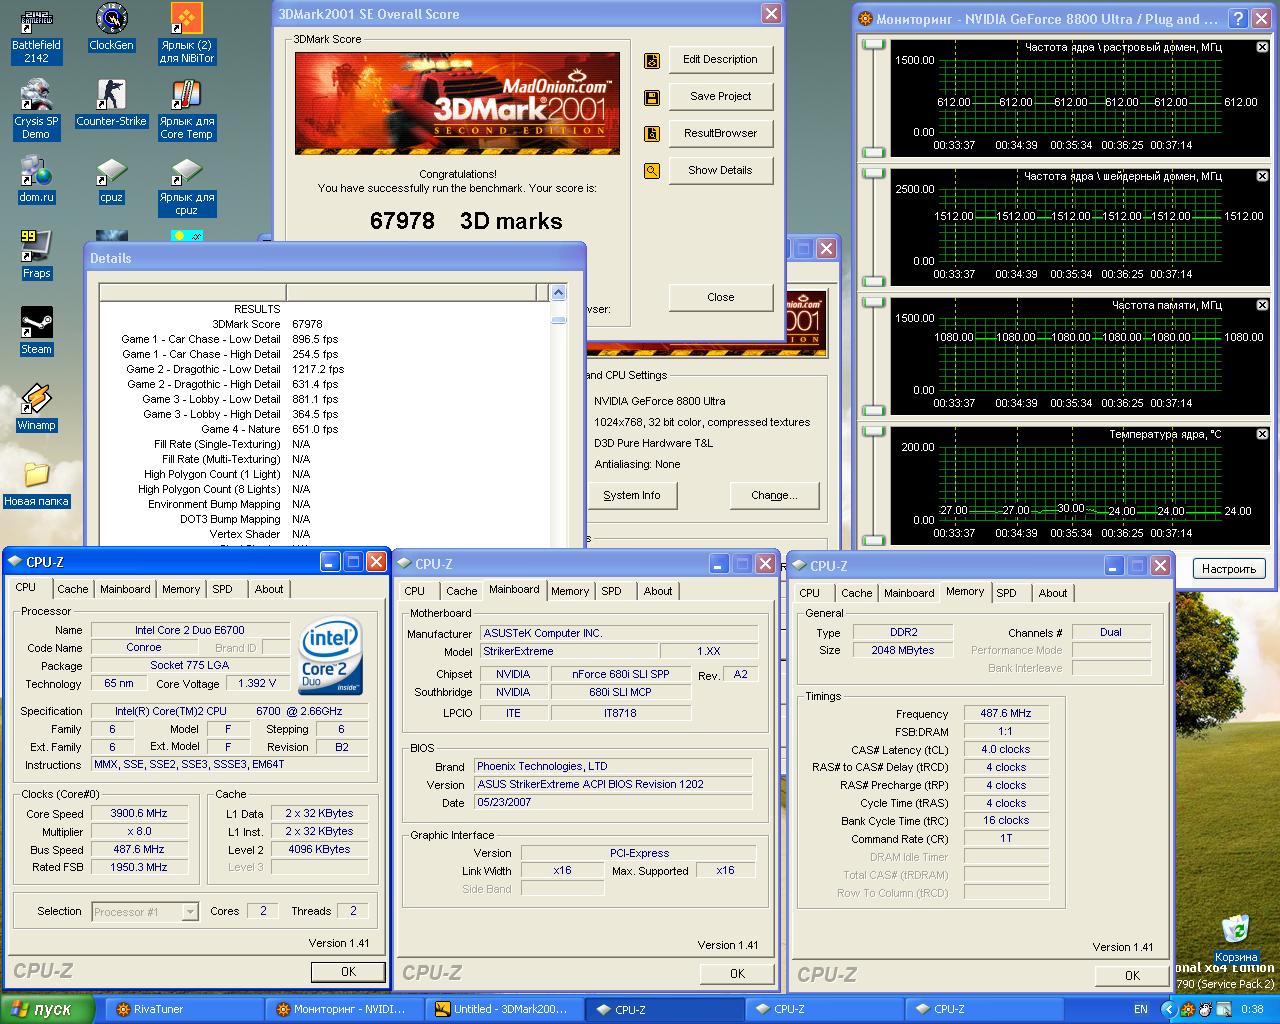
Task: Close the 'Температура ядра' graph
Action: coord(1262,434)
